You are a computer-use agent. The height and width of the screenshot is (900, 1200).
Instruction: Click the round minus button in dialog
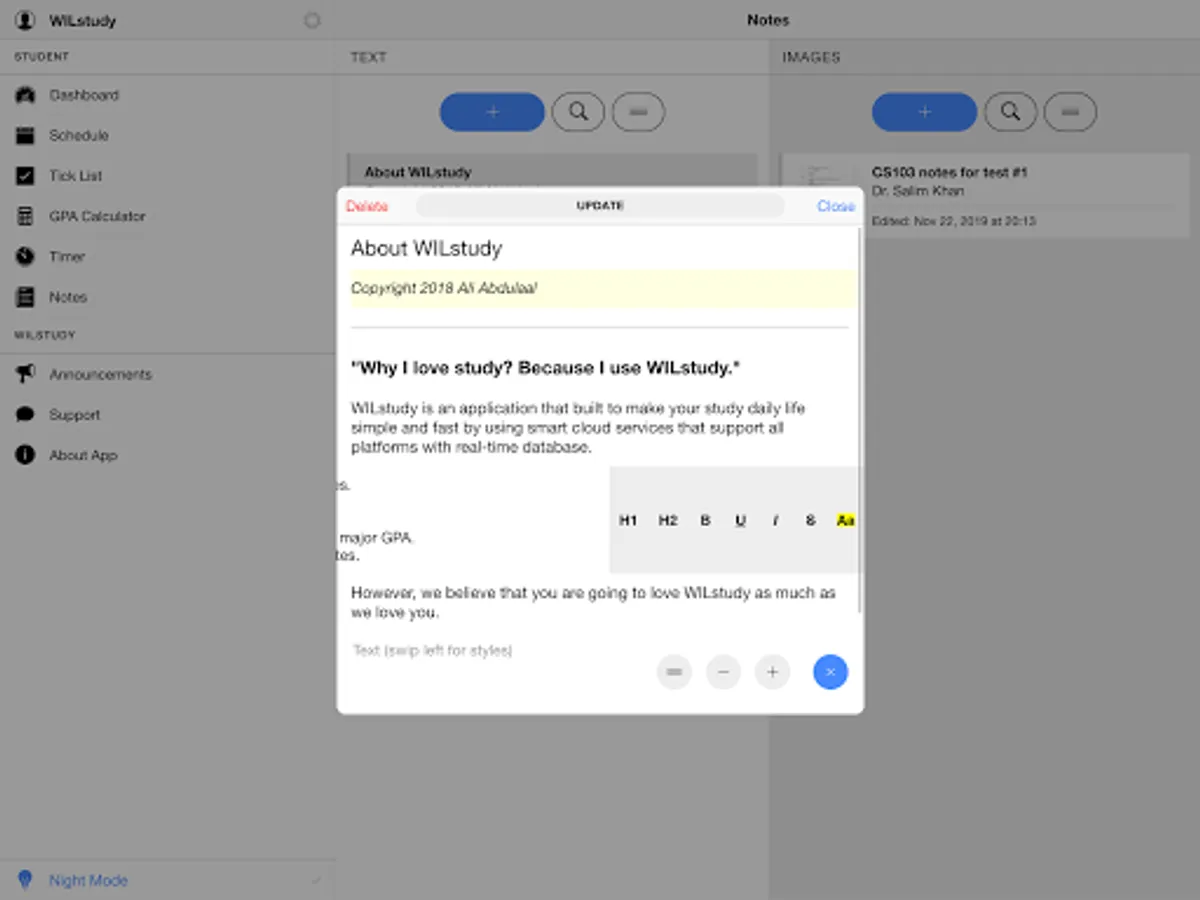pyautogui.click(x=723, y=672)
